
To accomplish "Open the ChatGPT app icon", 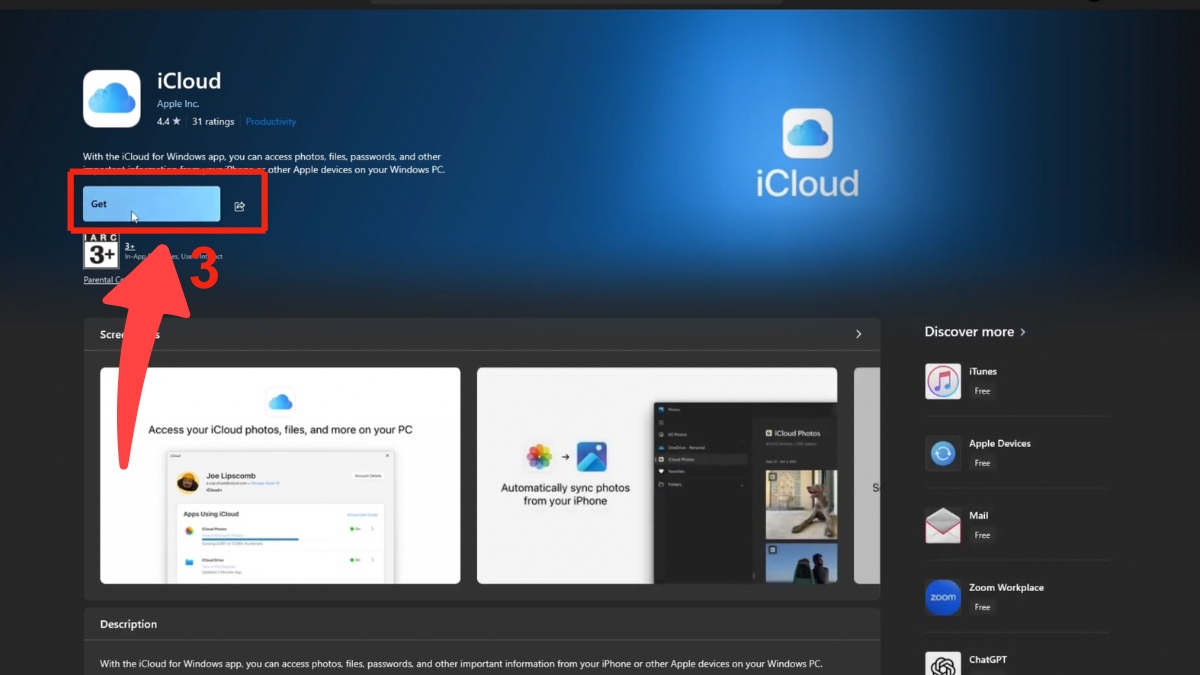I will (942, 663).
